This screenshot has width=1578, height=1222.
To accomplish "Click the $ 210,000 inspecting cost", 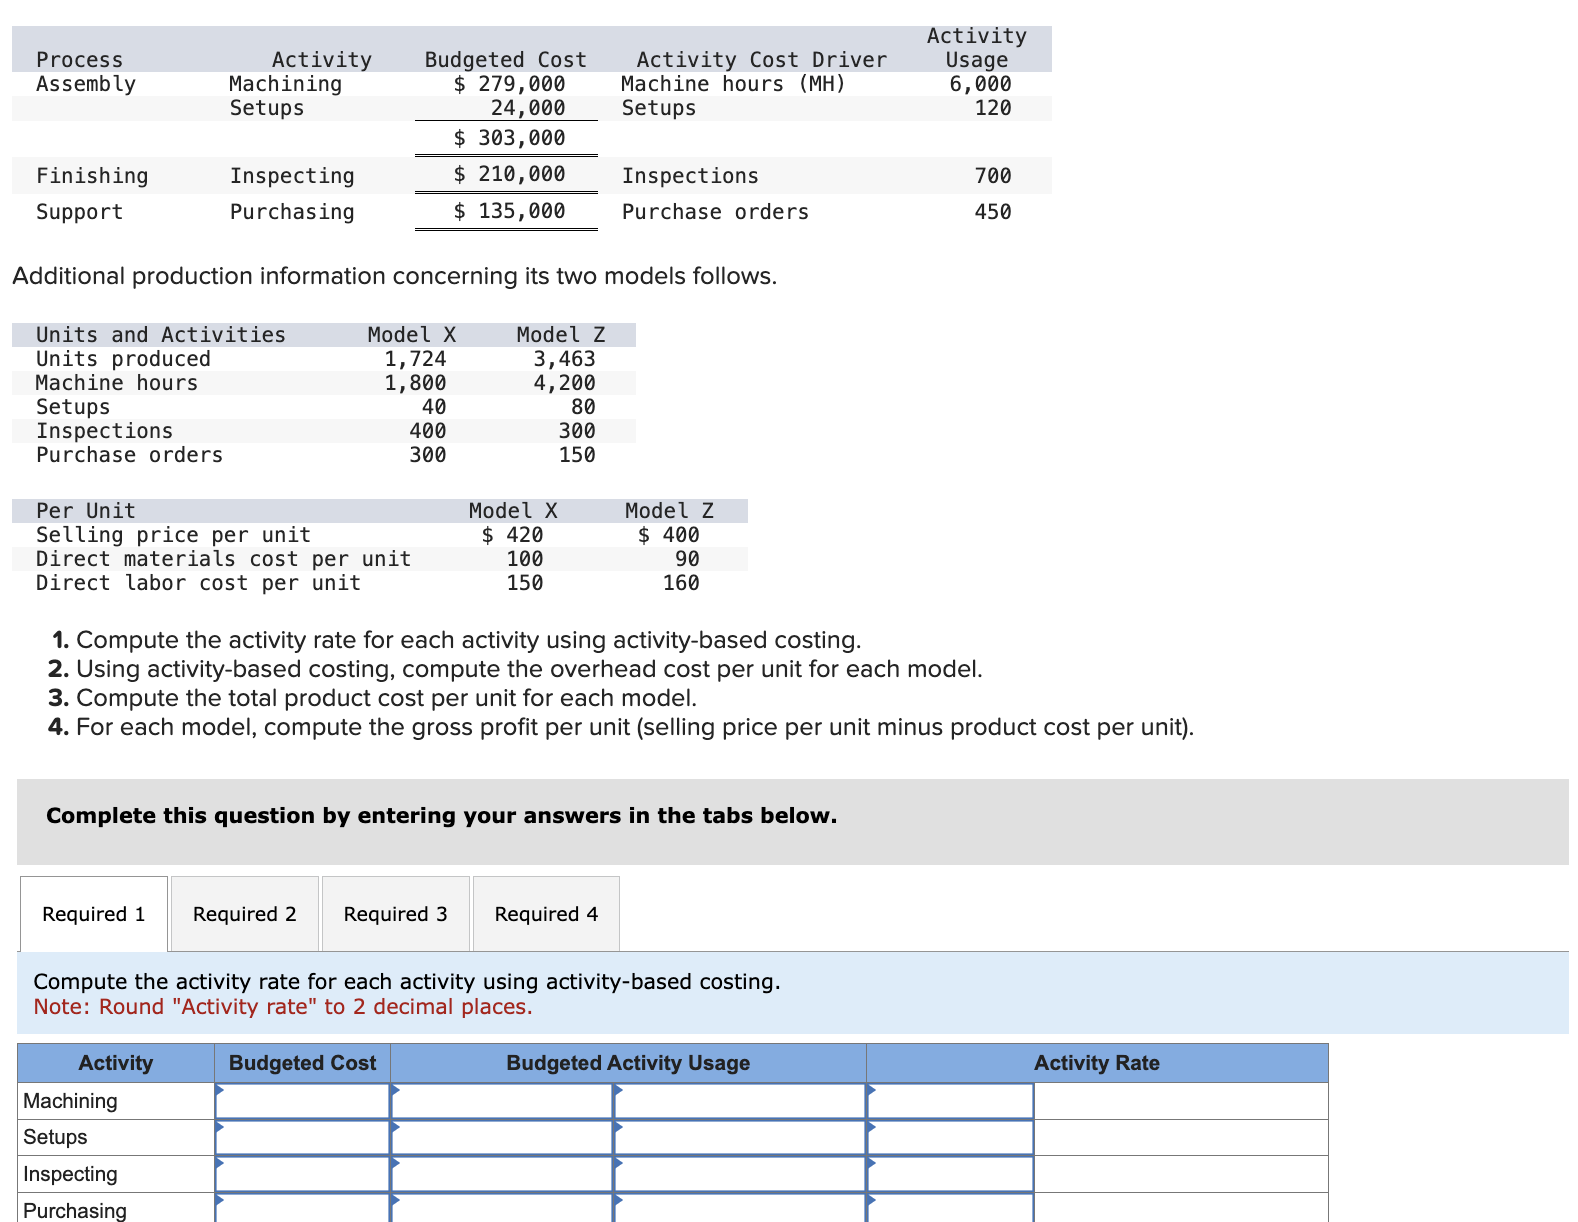I will tap(509, 174).
